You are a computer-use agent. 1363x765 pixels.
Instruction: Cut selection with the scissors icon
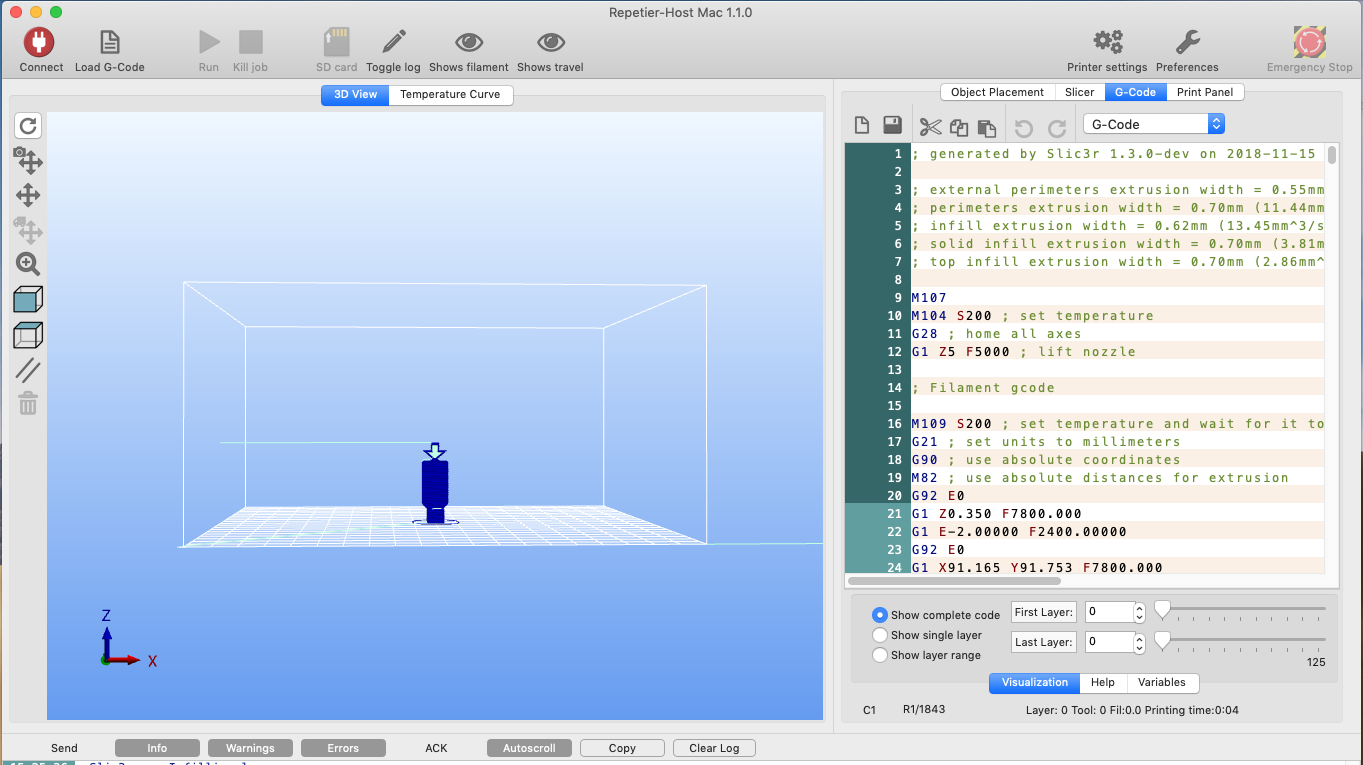931,127
